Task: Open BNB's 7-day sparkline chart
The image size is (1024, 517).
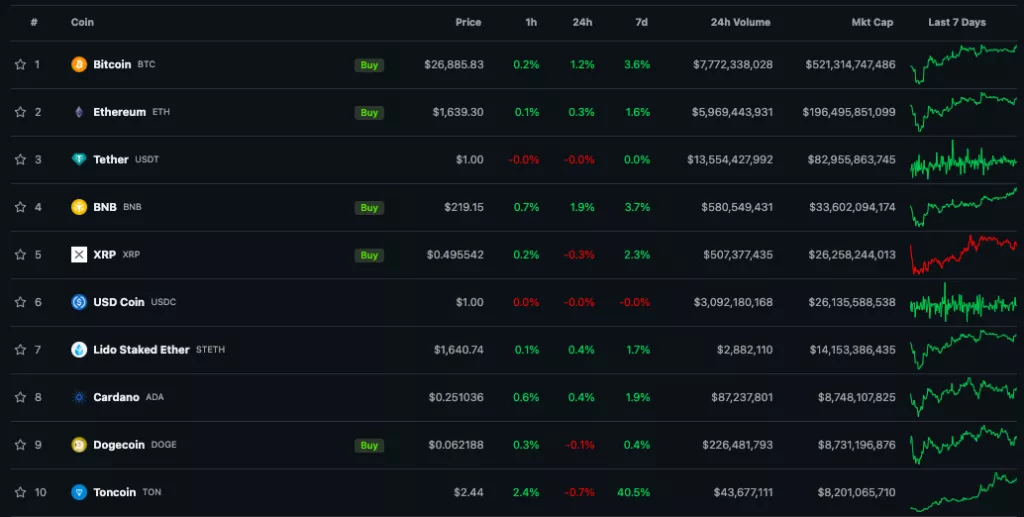Action: pos(963,207)
